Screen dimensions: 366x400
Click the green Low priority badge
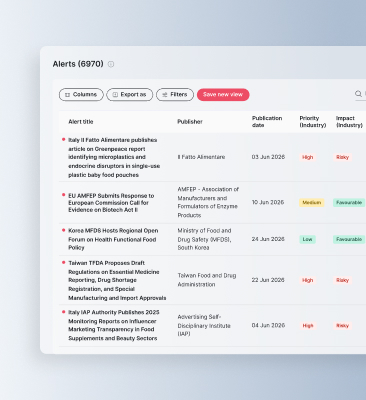[307, 239]
